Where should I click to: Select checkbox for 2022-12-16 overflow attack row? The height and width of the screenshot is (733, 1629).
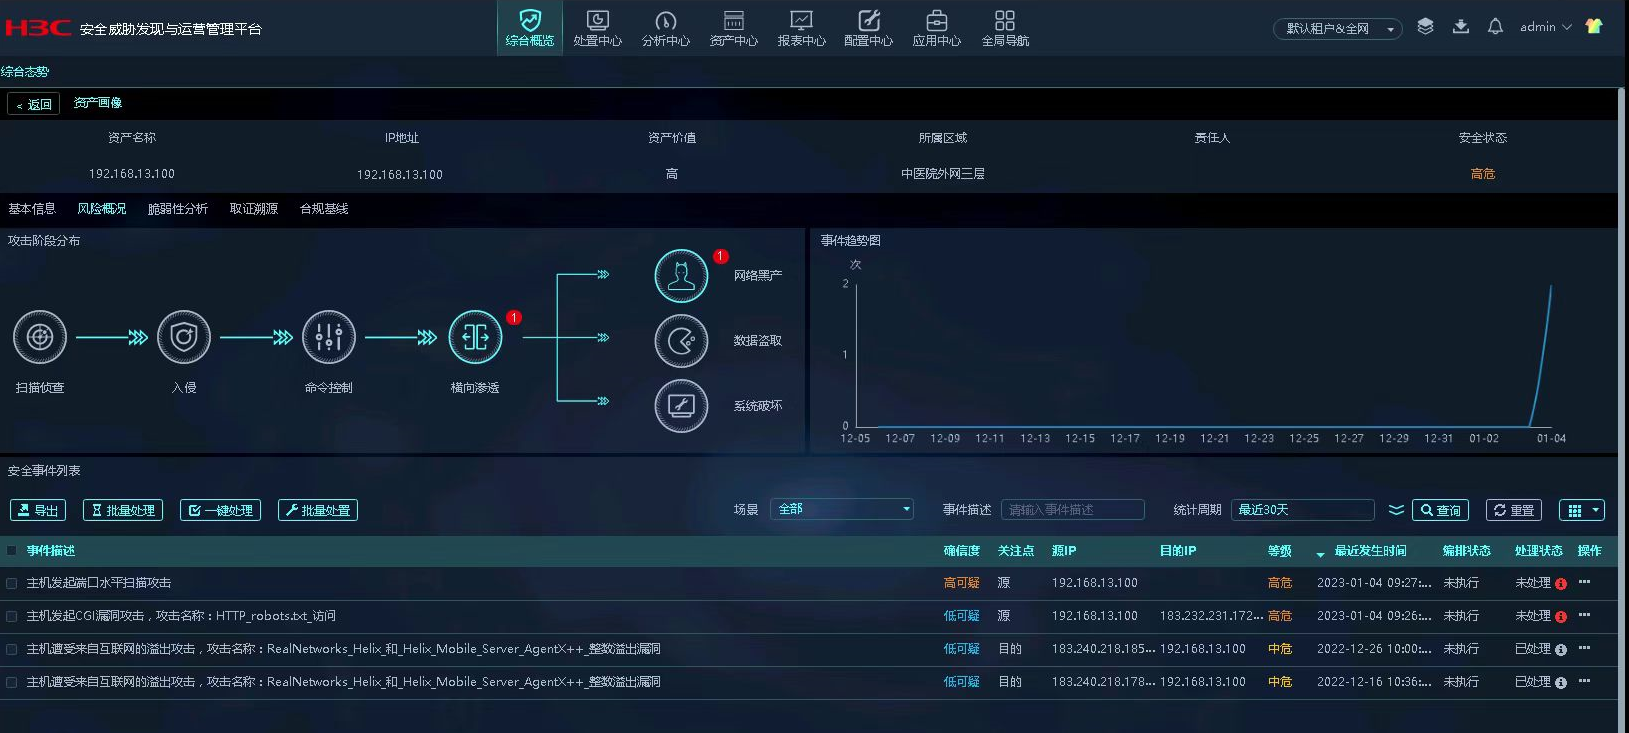click(x=12, y=682)
